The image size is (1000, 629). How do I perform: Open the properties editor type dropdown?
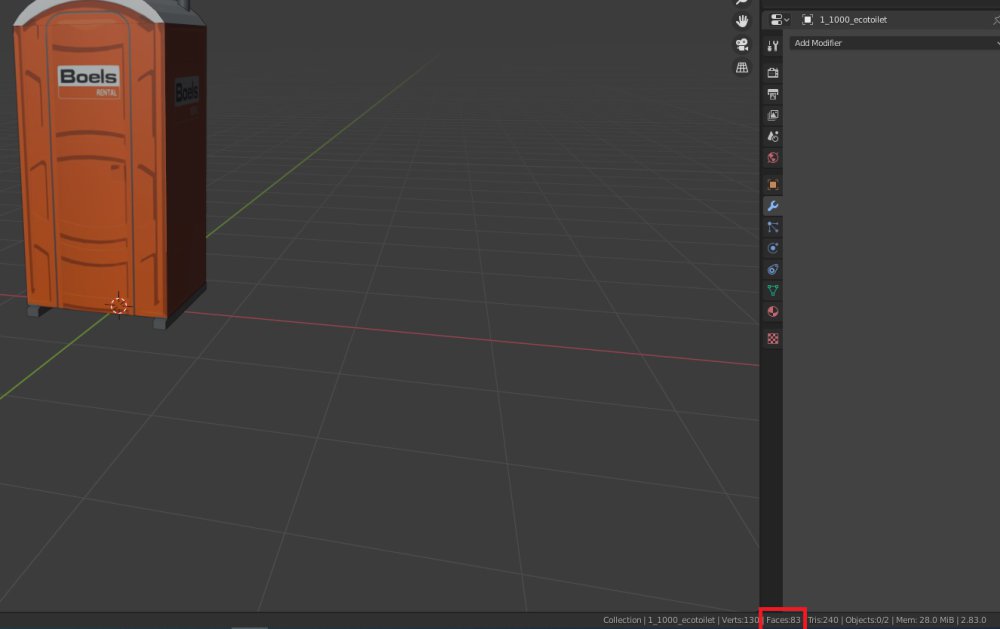(x=779, y=20)
